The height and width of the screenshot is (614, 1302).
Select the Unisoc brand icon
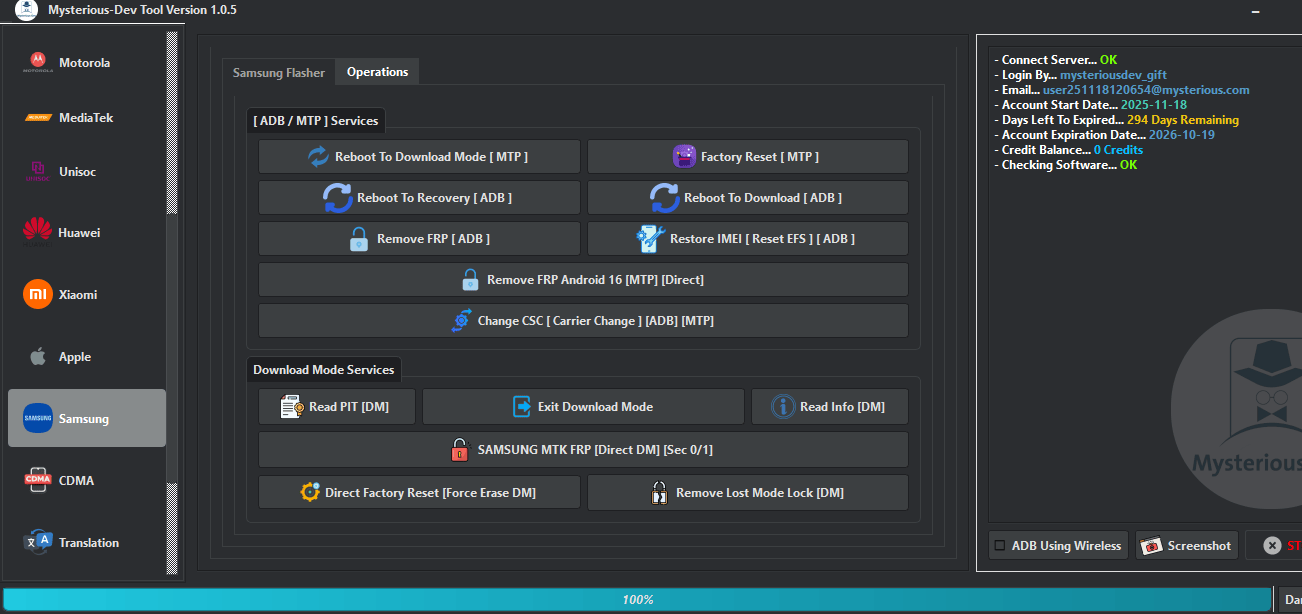pos(36,171)
